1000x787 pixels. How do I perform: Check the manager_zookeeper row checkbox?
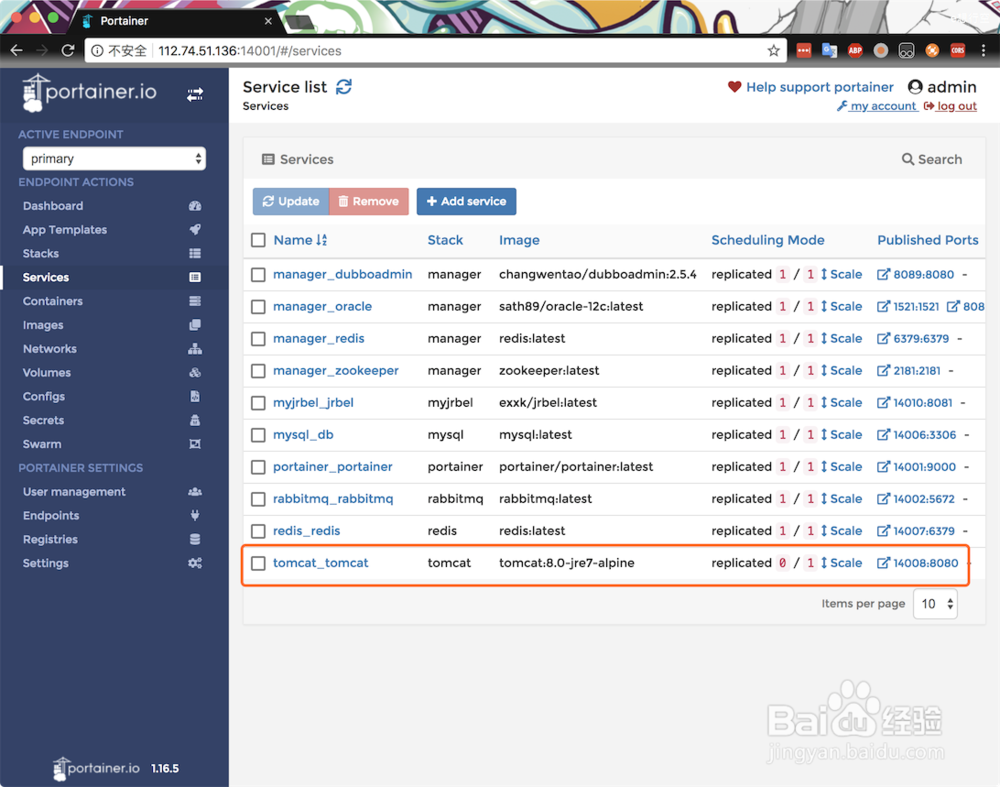258,371
